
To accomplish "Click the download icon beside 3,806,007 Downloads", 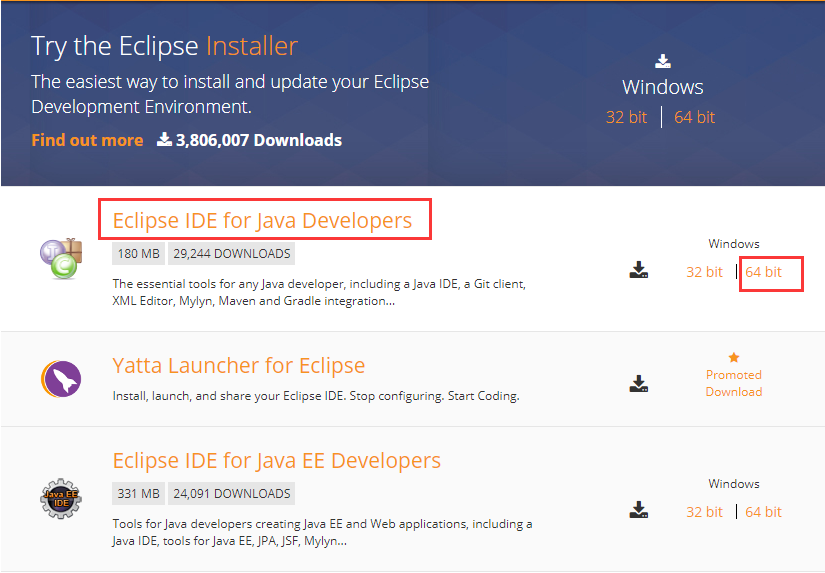I will pos(164,139).
